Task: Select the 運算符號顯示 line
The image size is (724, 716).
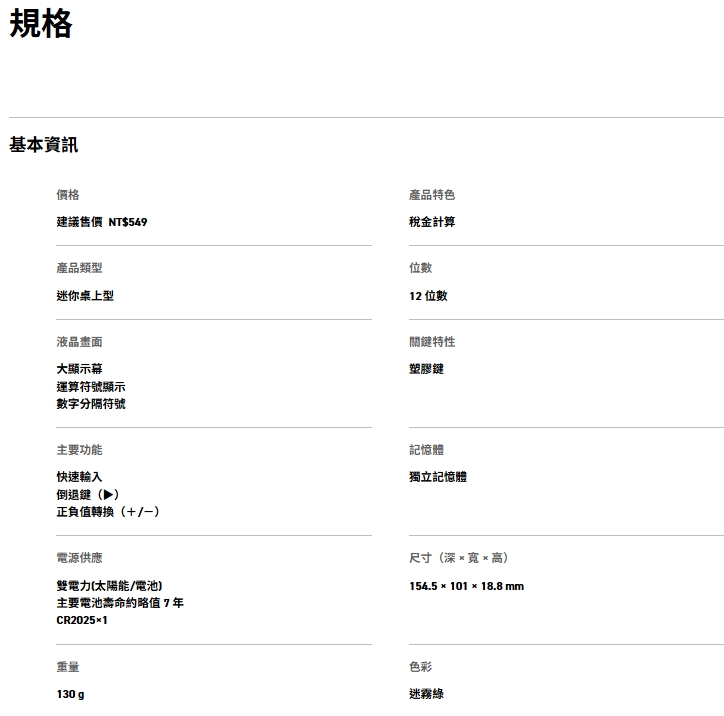Action: pyautogui.click(x=91, y=387)
